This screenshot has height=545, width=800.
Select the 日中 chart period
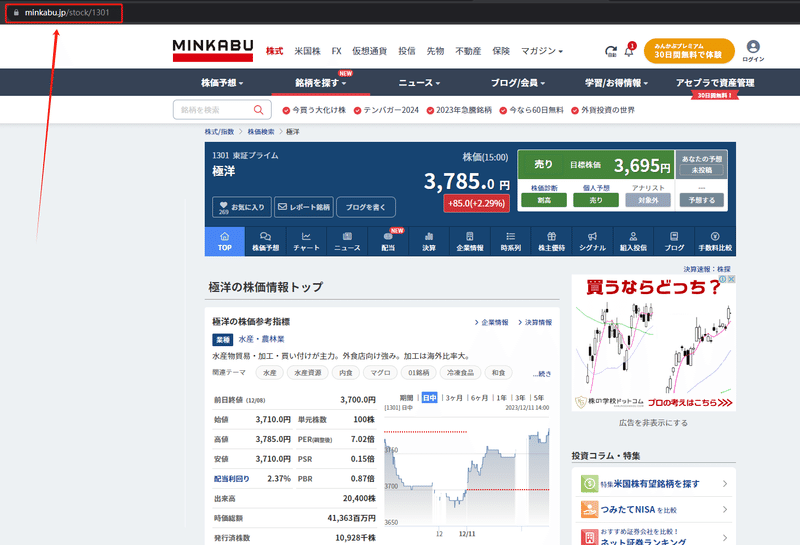click(x=430, y=398)
